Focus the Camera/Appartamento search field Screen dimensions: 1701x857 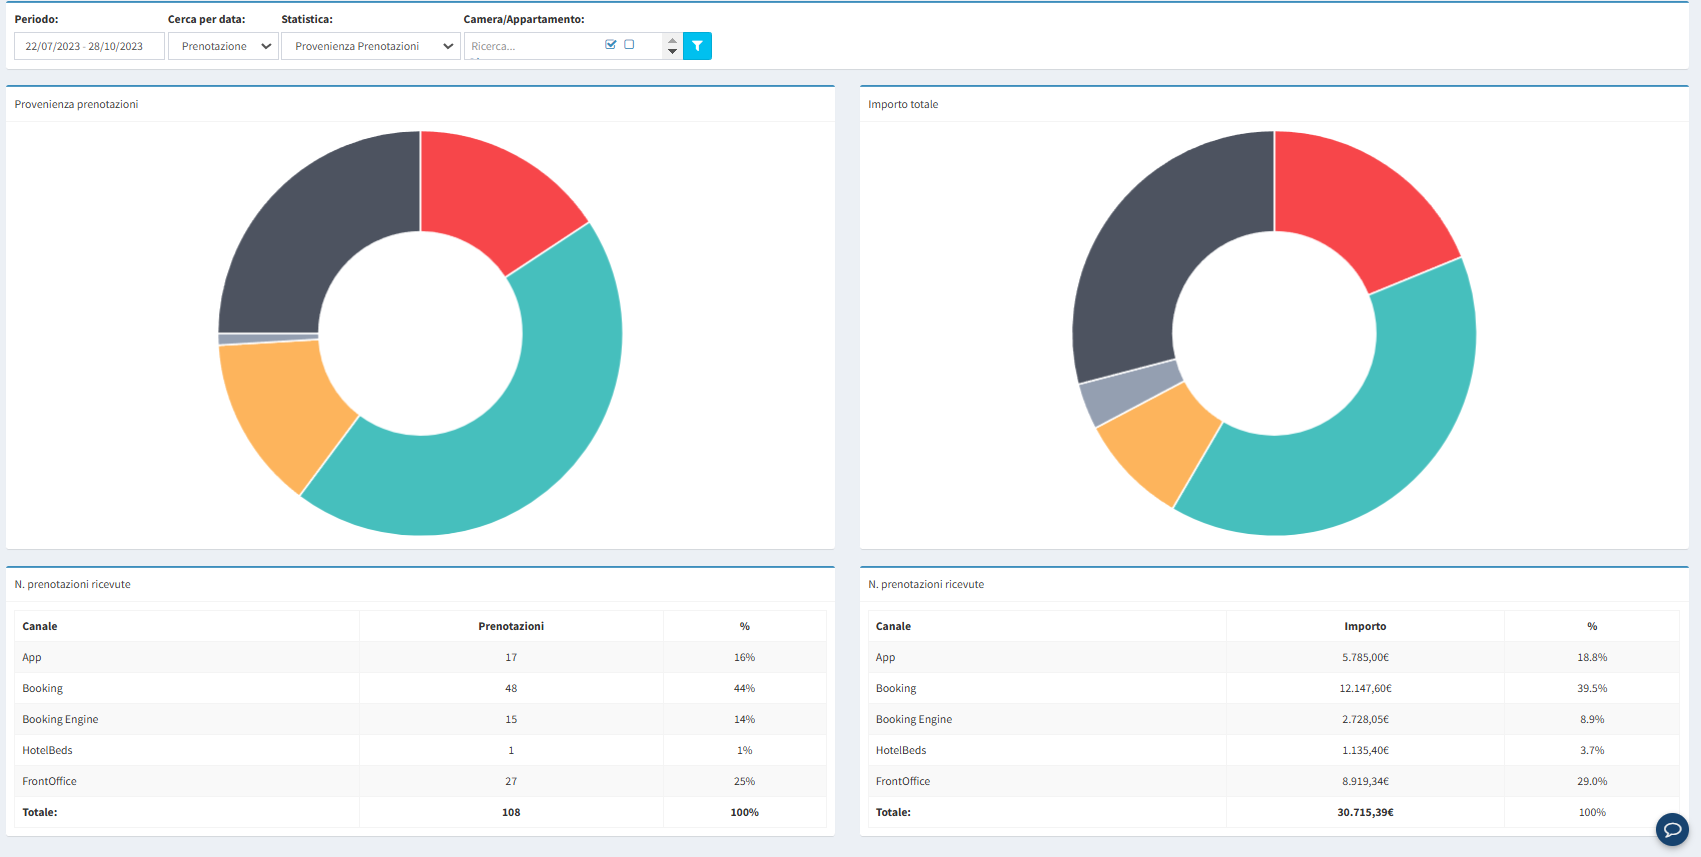532,46
